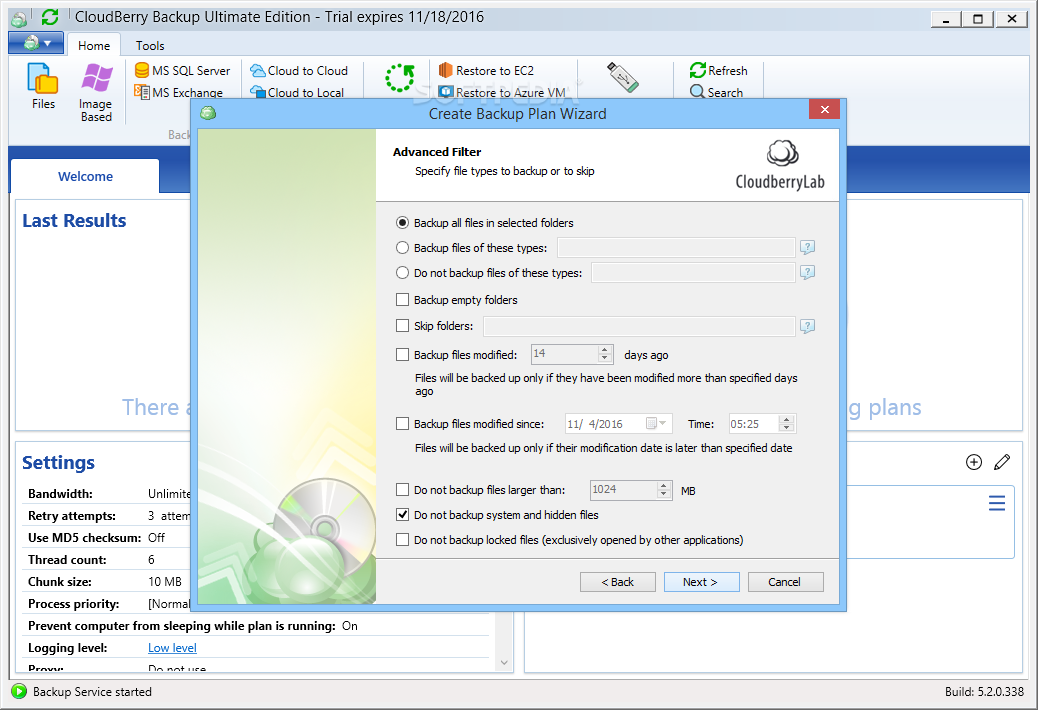Decrease the days ago spinner value
Viewport: 1038px width, 710px height.
pyautogui.click(x=604, y=359)
